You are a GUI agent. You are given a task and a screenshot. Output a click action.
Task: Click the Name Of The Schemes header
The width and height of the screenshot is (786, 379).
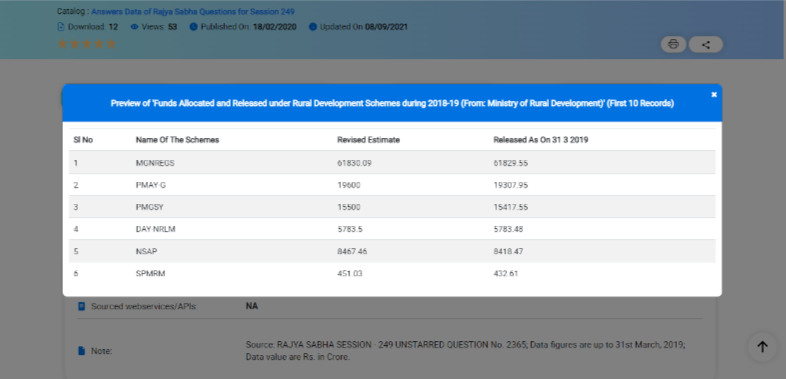(177, 140)
